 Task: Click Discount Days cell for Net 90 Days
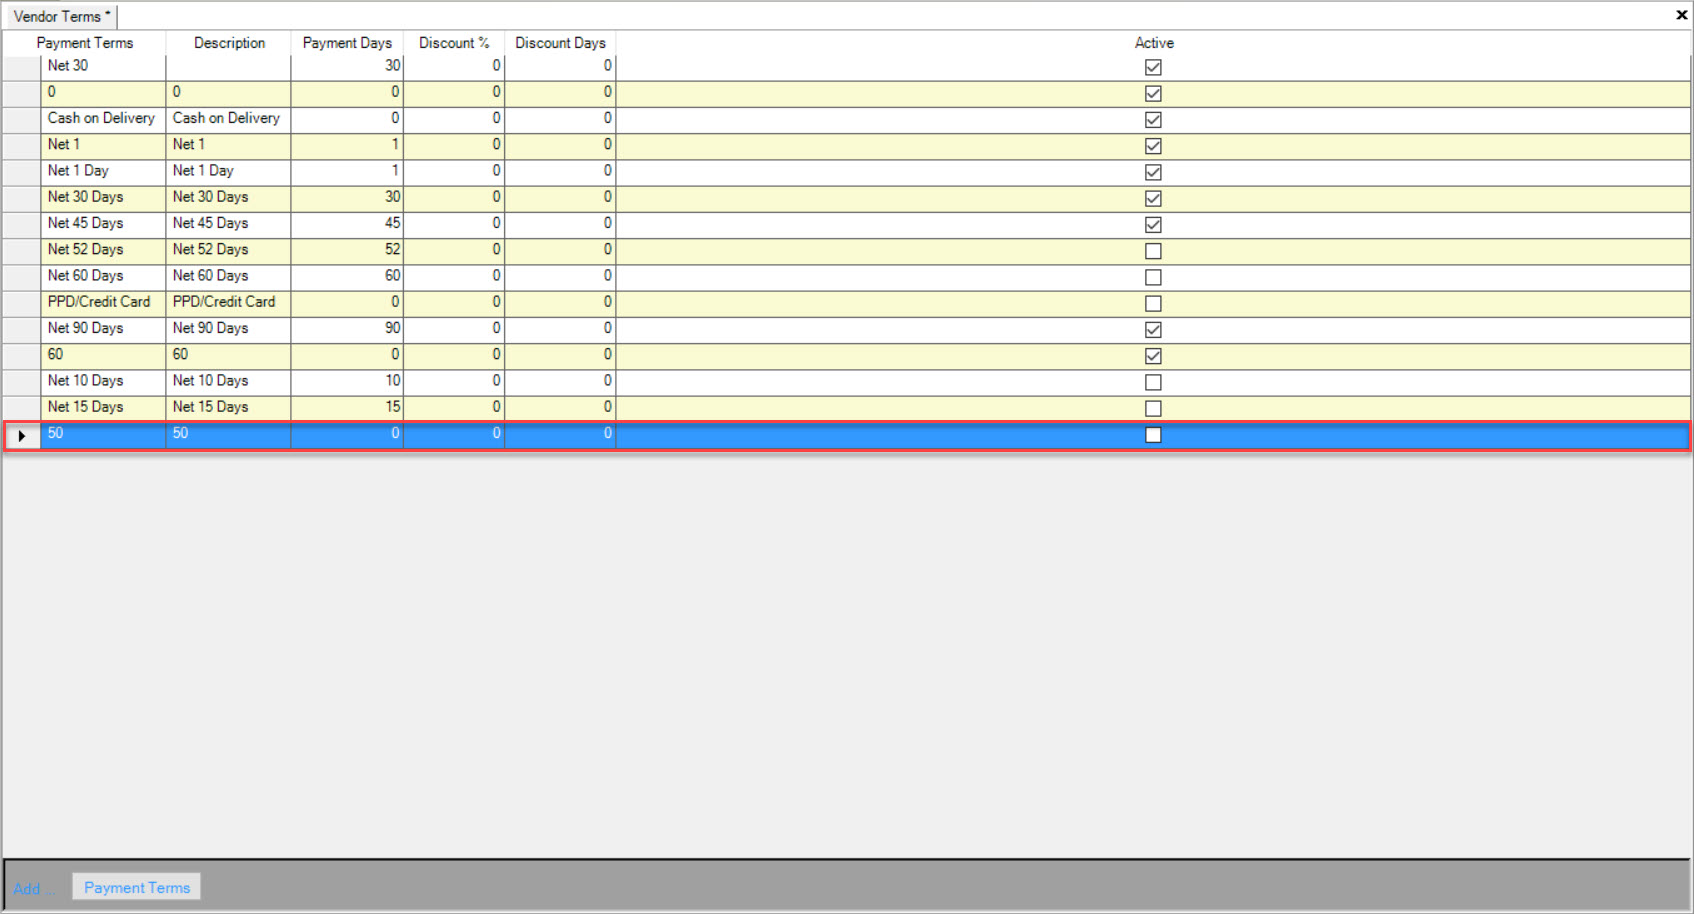point(560,329)
